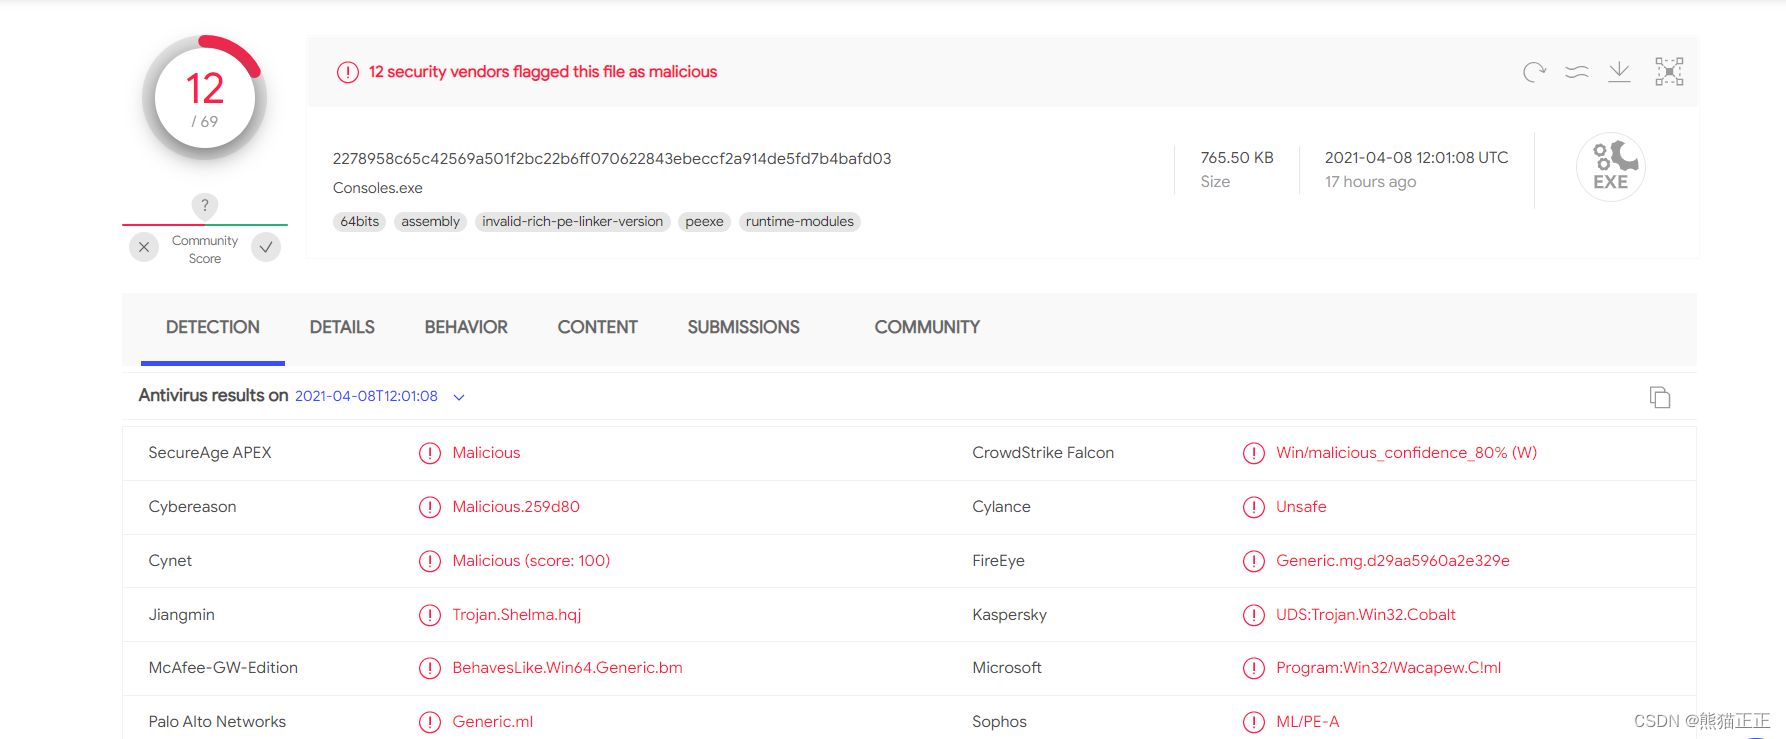This screenshot has height=739, width=1786.
Task: Click warning icon next to CrowdStrike Falcon result
Action: pyautogui.click(x=1254, y=453)
